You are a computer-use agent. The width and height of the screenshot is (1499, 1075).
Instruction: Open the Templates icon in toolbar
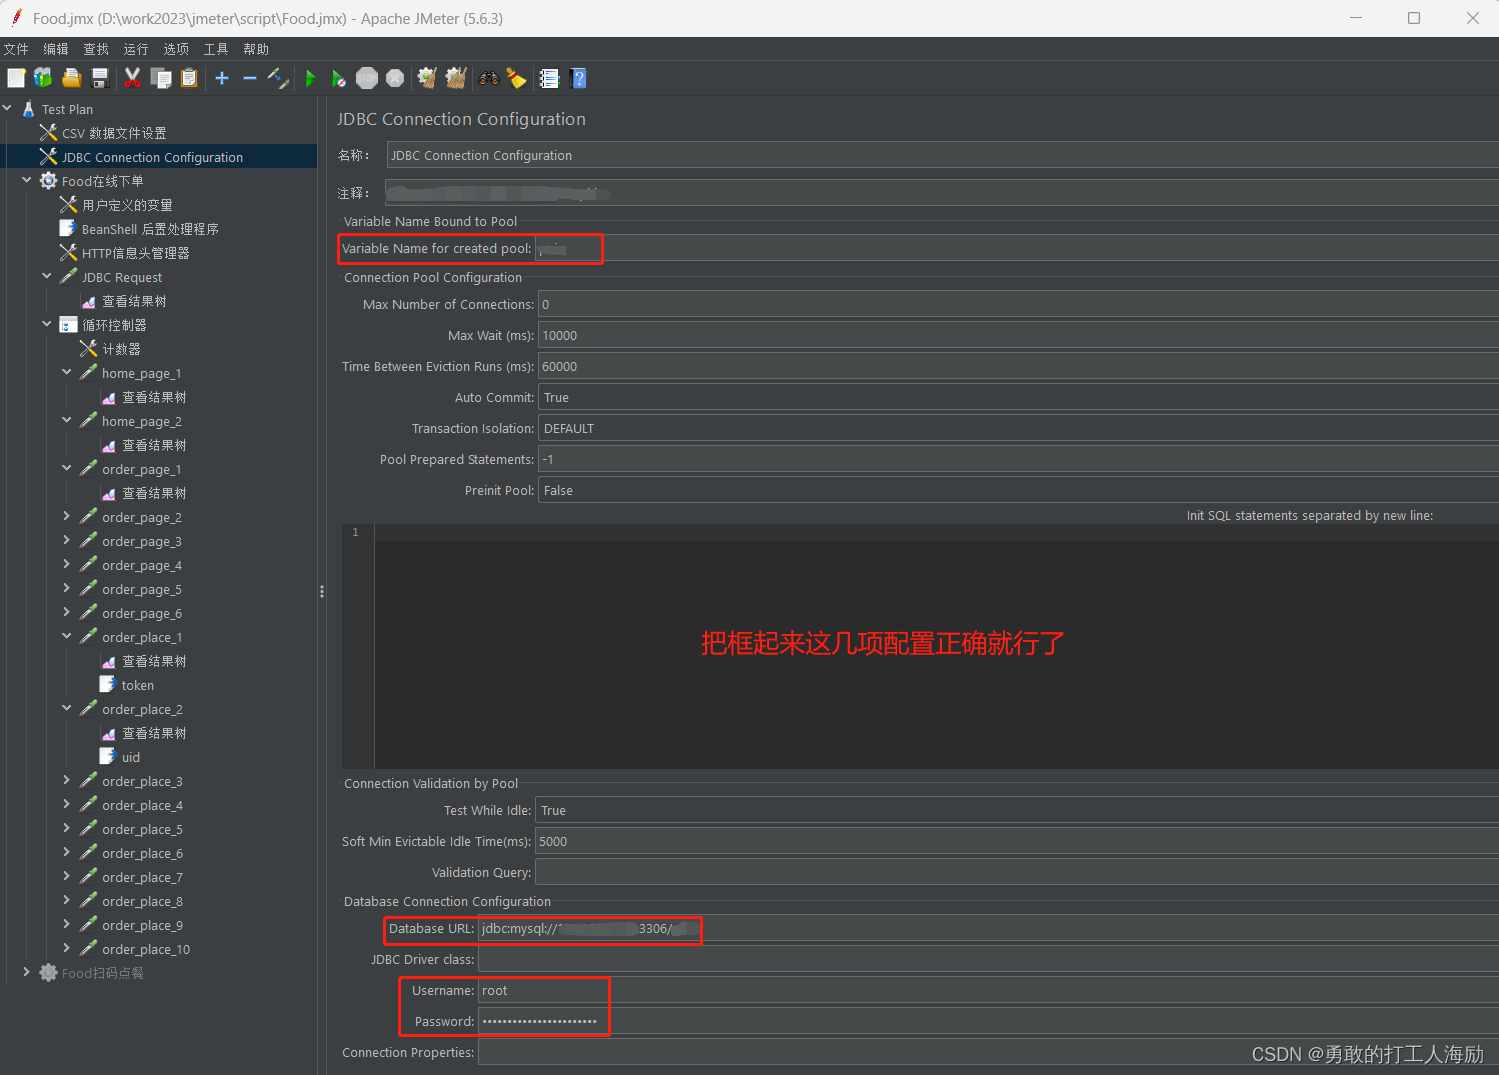(43, 78)
